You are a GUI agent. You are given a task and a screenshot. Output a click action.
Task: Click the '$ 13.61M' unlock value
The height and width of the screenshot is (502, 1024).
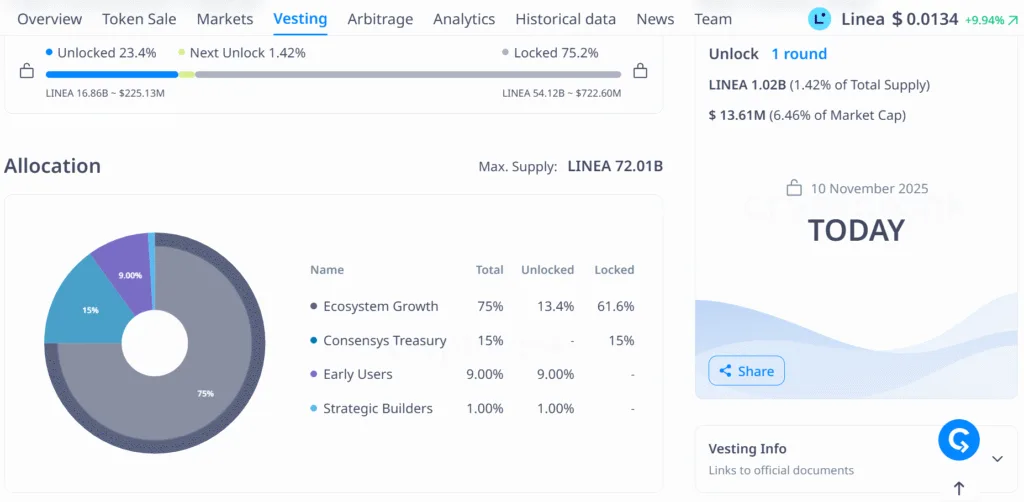[x=737, y=116]
